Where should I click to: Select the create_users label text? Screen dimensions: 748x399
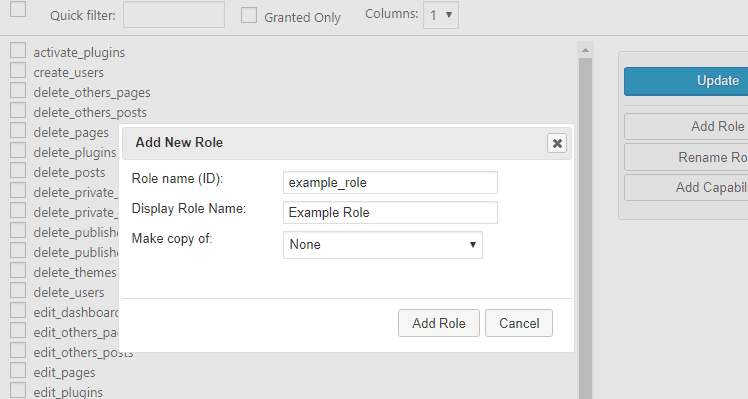point(68,73)
